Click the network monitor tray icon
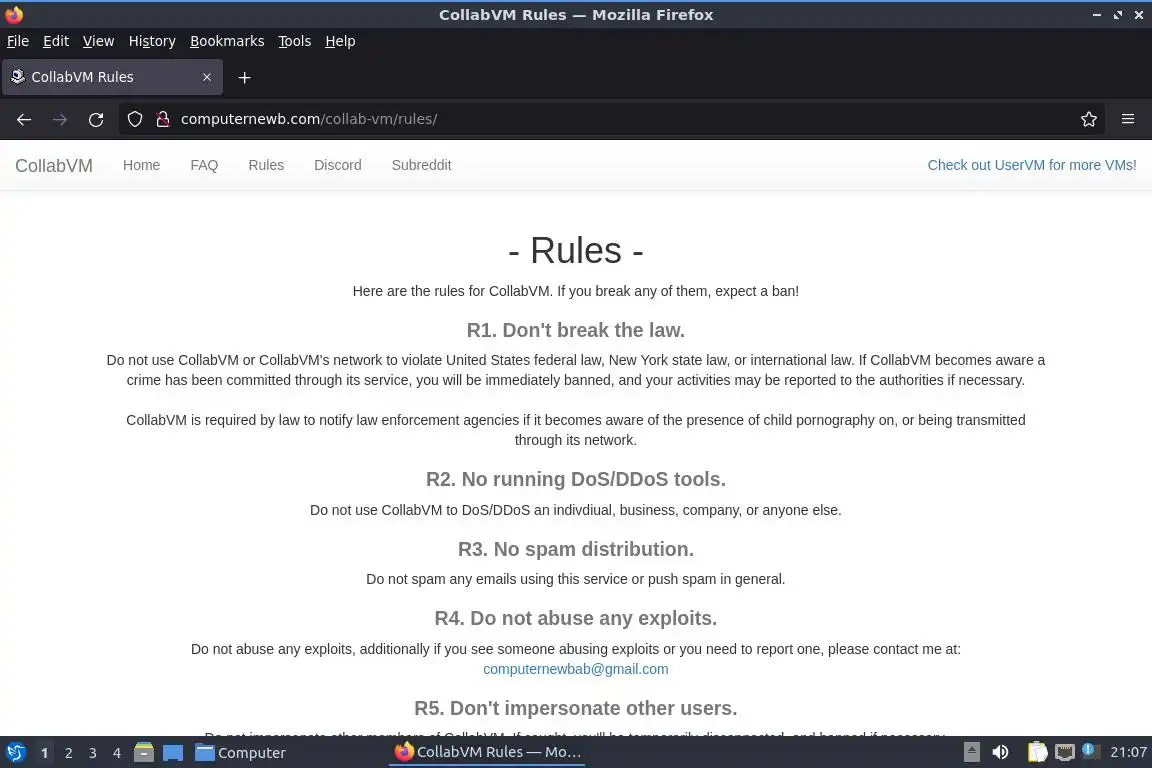The width and height of the screenshot is (1152, 768). tap(1065, 752)
